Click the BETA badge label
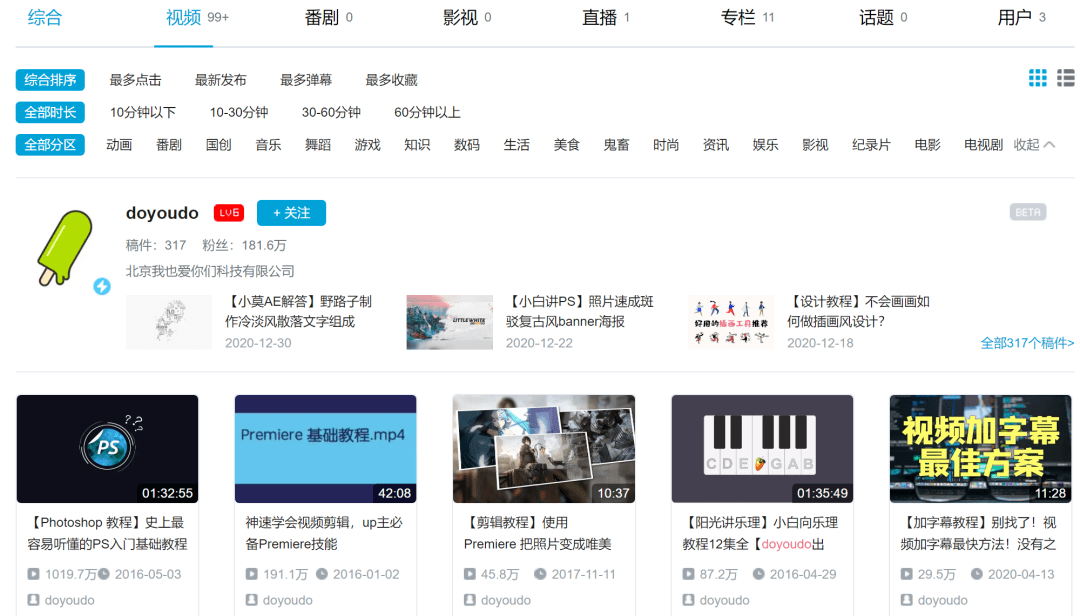This screenshot has height=616, width=1080. 1028,212
